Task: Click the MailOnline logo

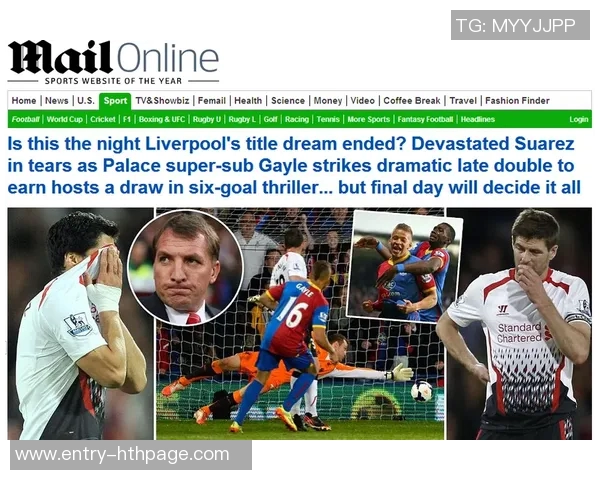Action: pos(113,57)
